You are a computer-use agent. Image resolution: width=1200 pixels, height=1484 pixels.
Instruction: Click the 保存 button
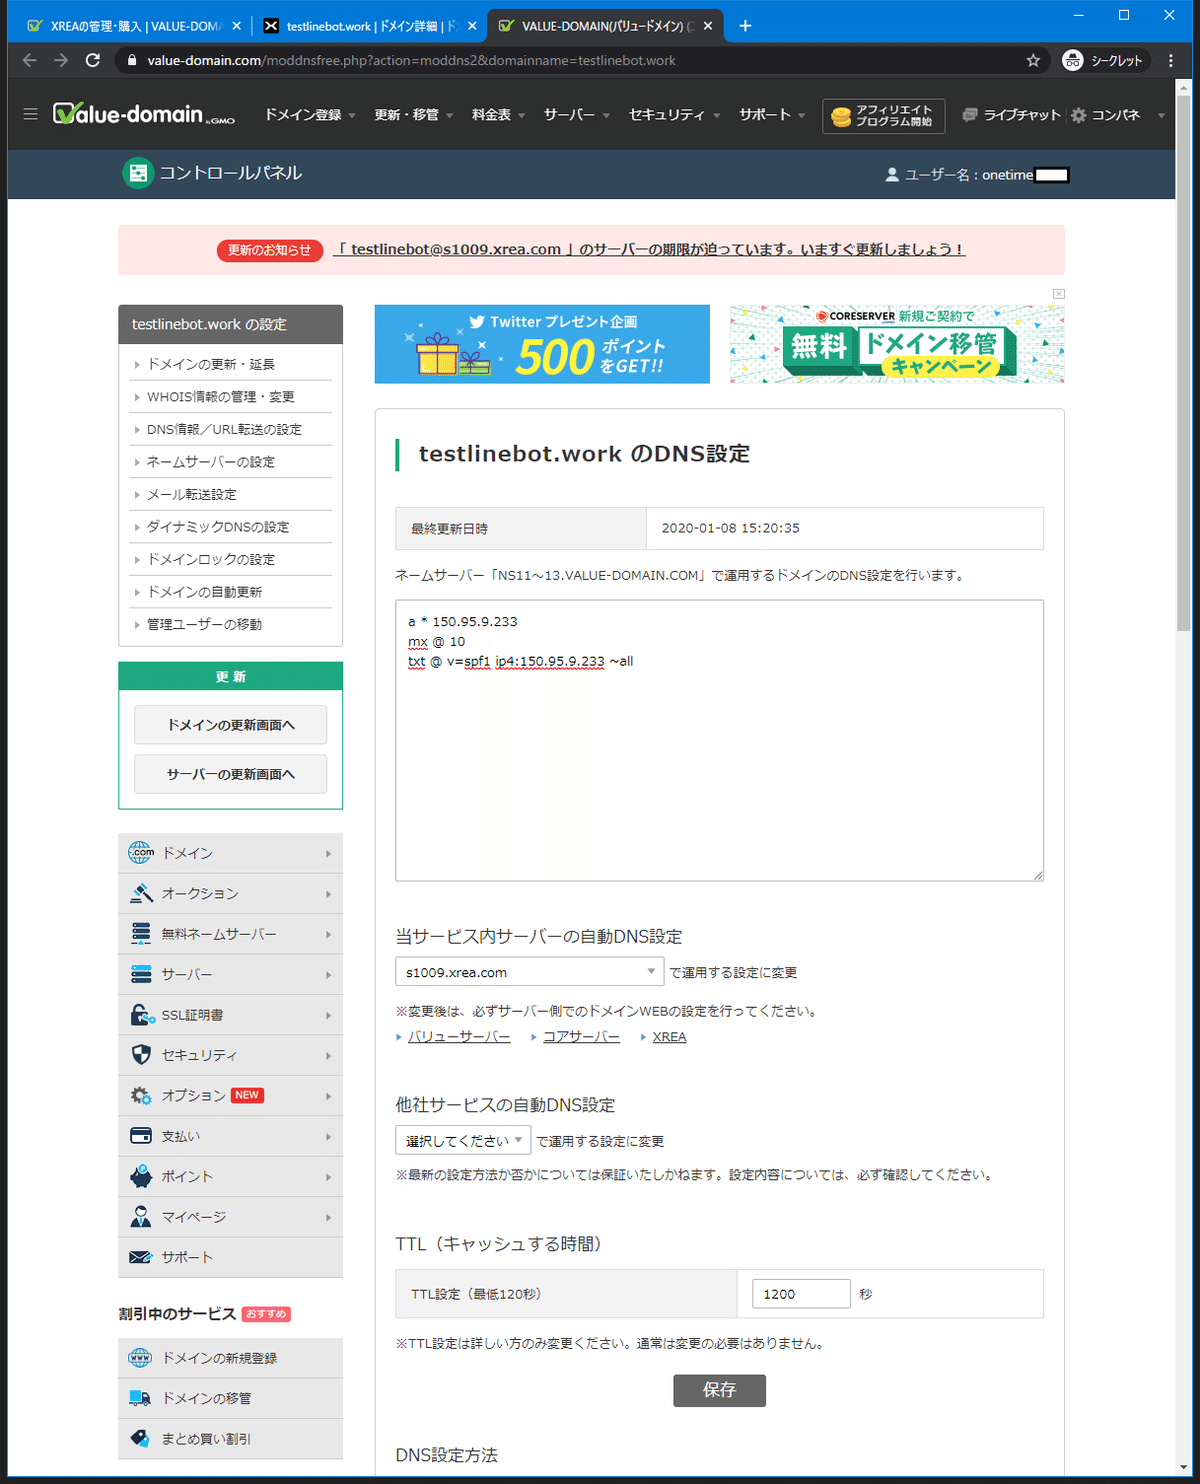(719, 1390)
